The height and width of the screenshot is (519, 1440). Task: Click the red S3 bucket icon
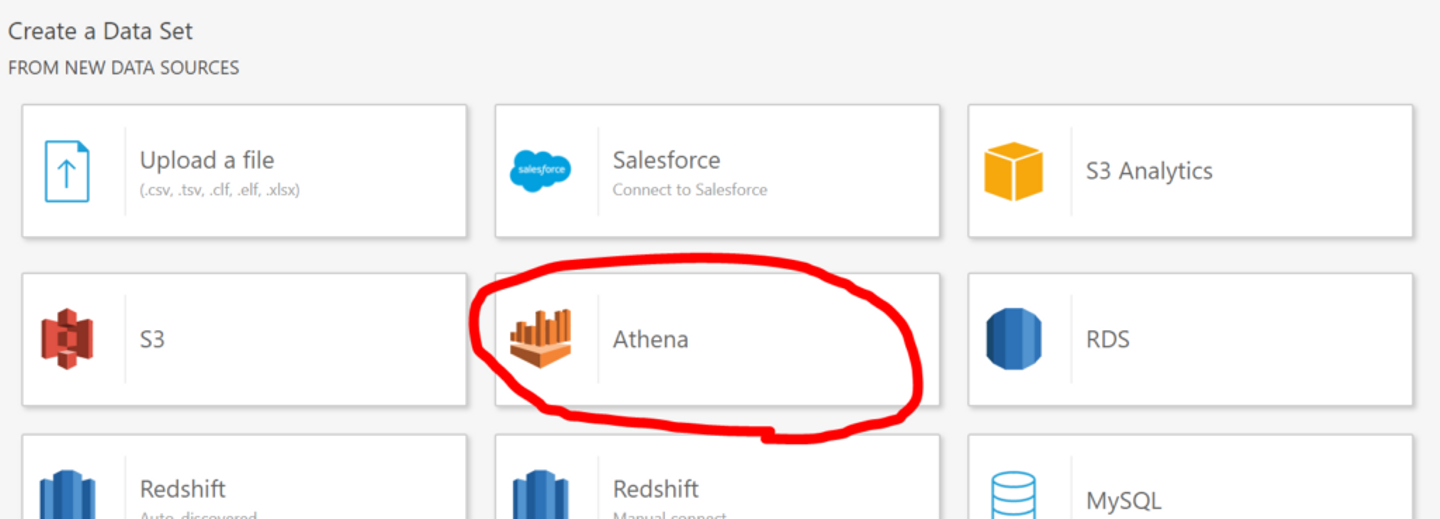(67, 339)
